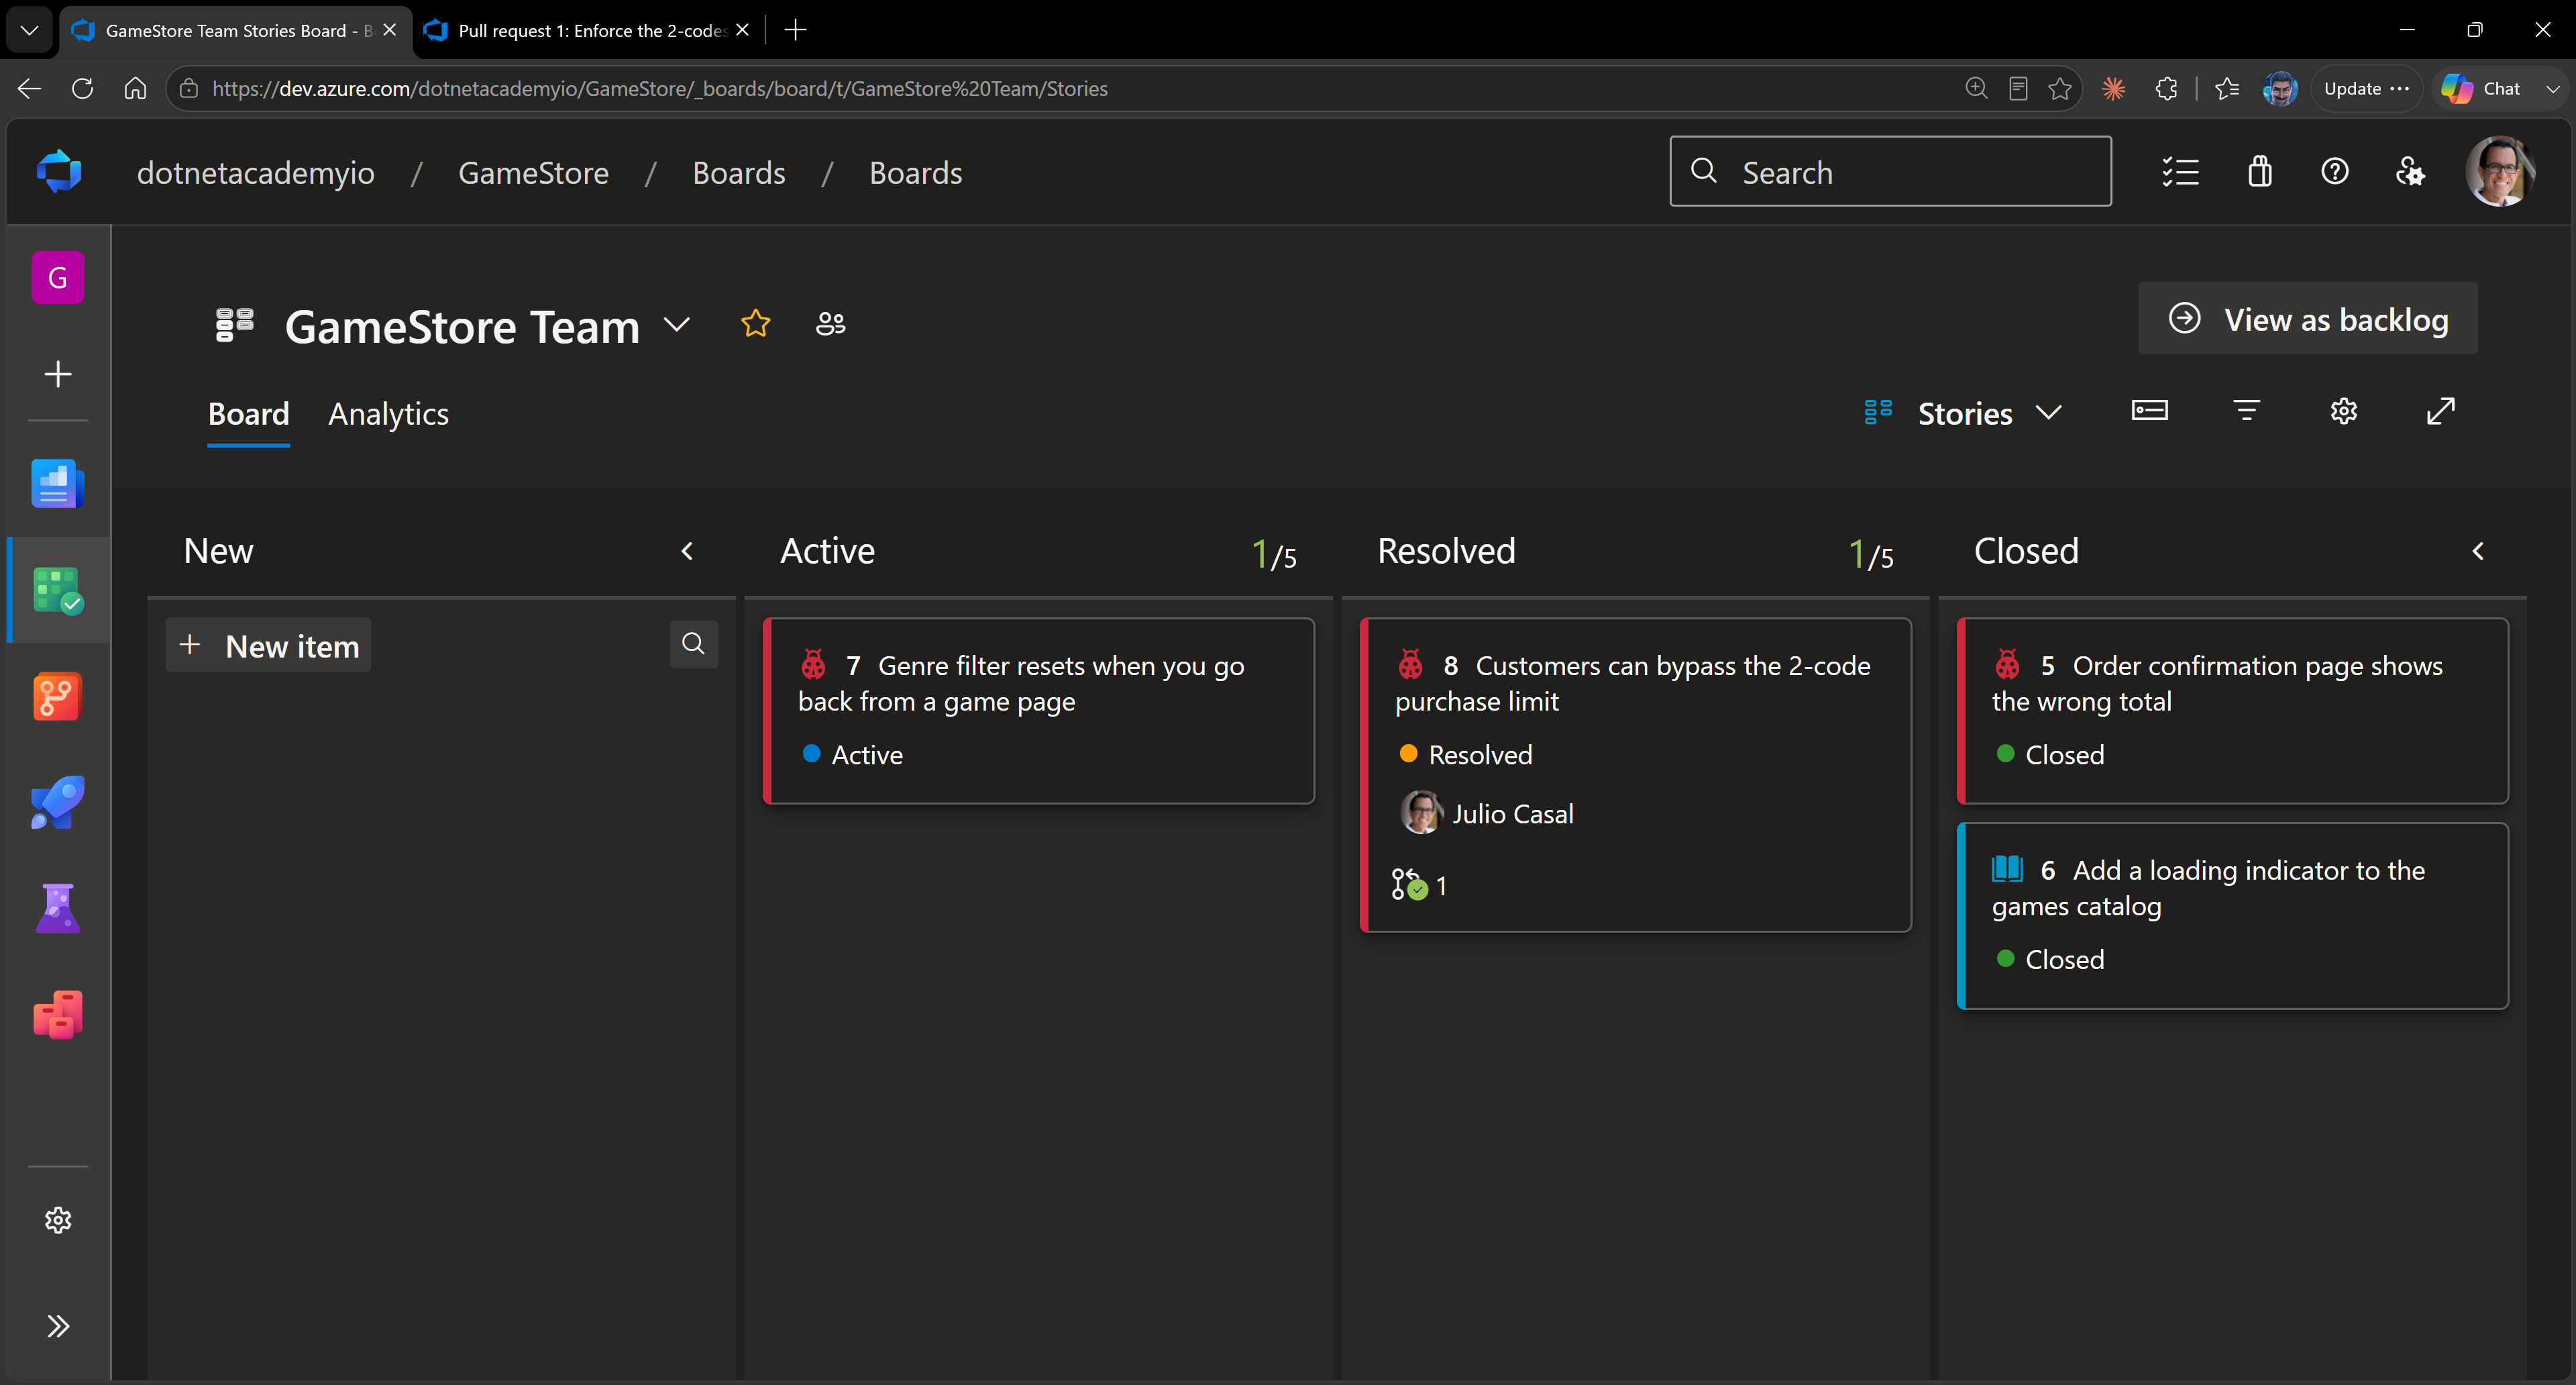Select the Pull request 1 browser tab
The width and height of the screenshot is (2576, 1385).
[x=588, y=30]
